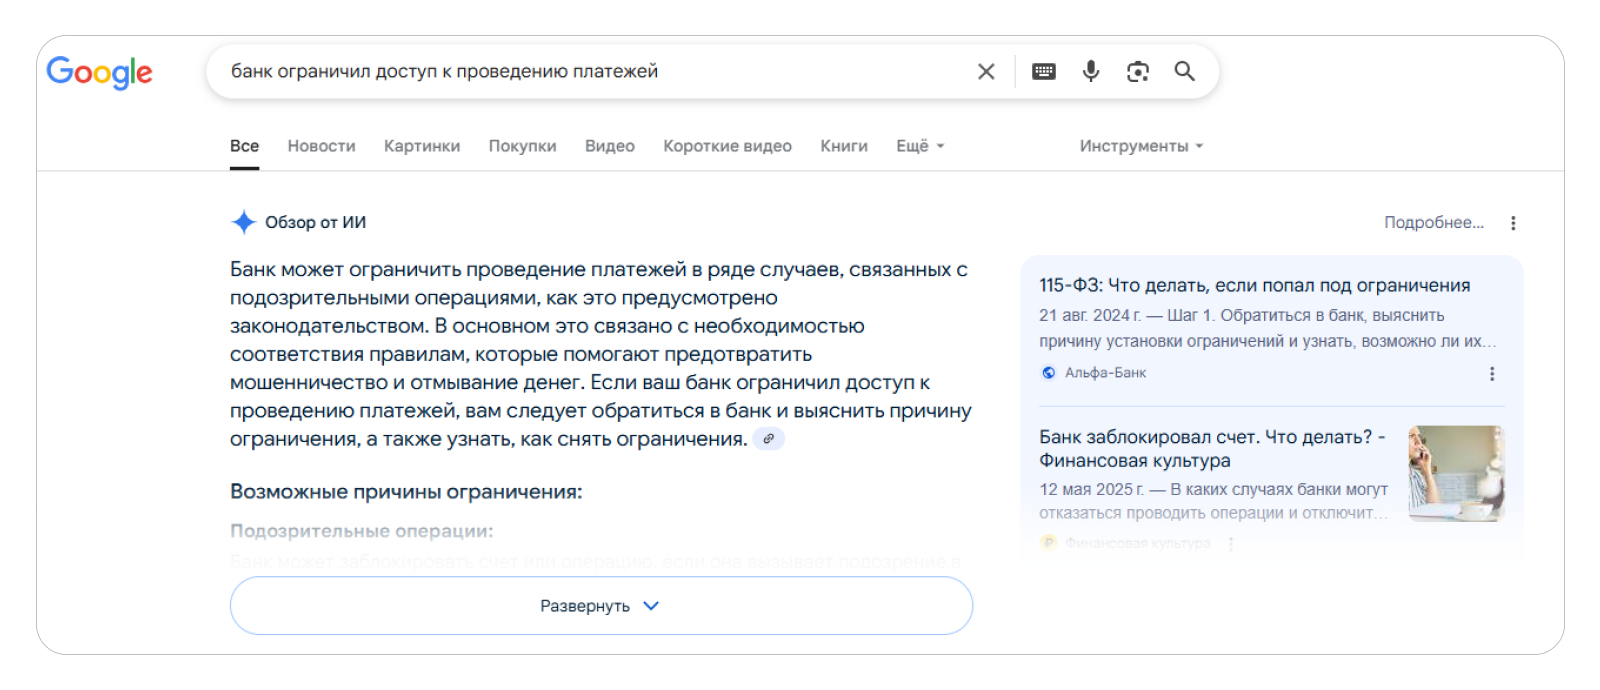The width and height of the screenshot is (1600, 690).
Task: Open three-dot menu for Альфа-Банк result
Action: tap(1492, 373)
